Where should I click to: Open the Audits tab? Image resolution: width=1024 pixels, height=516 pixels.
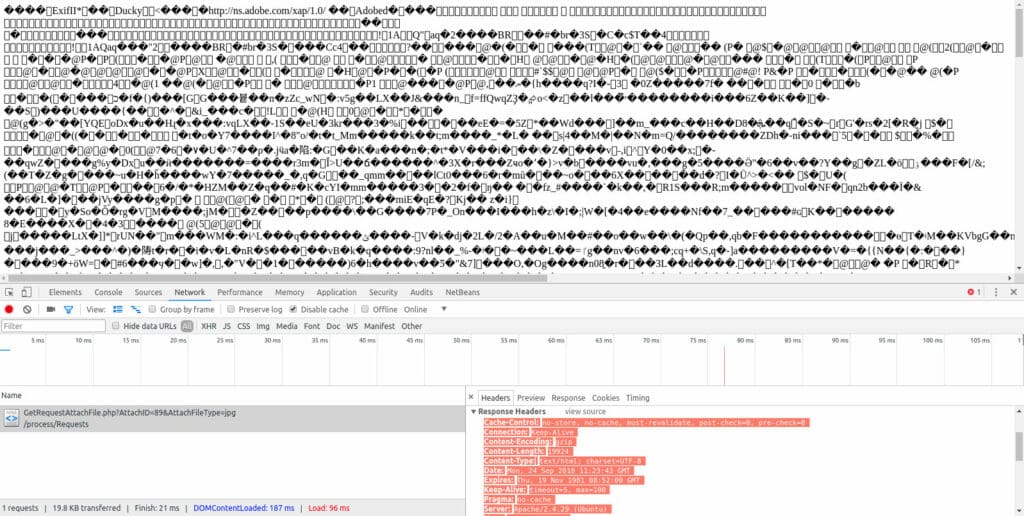(x=421, y=292)
